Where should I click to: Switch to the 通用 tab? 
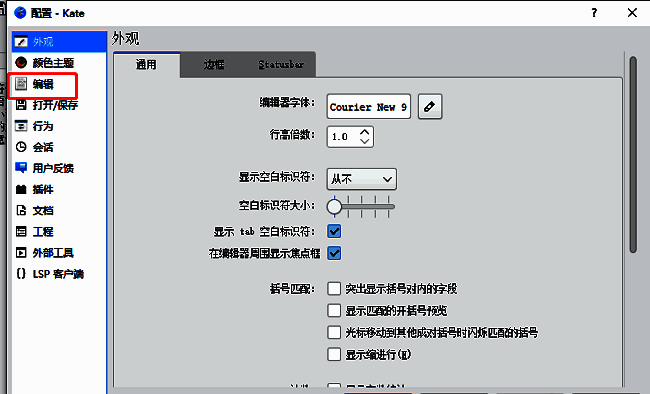click(x=146, y=65)
